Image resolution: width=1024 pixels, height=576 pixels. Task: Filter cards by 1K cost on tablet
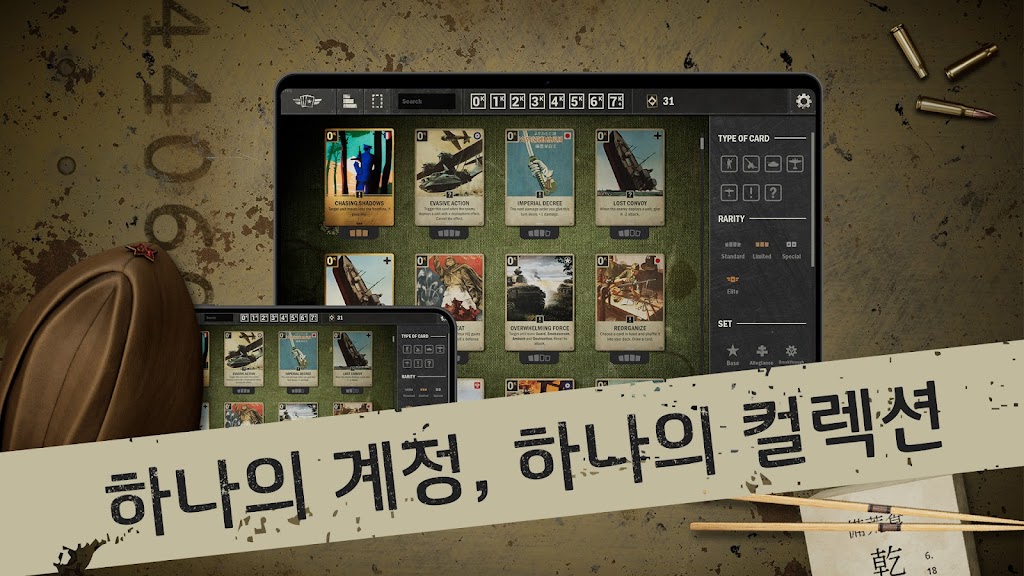498,101
